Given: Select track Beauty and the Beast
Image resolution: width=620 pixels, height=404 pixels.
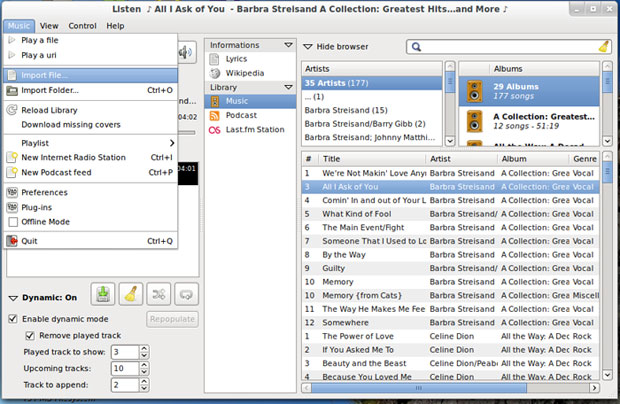Looking at the screenshot, I should (x=451, y=363).
